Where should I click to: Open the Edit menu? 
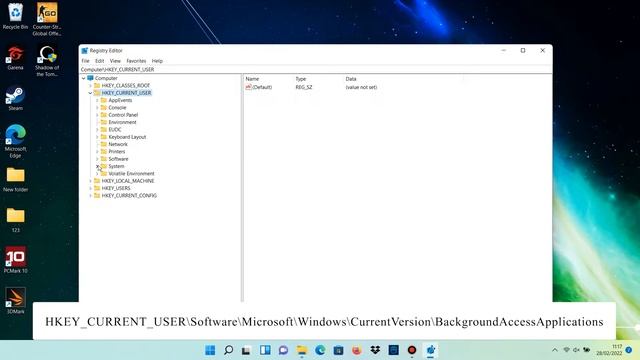coord(100,61)
